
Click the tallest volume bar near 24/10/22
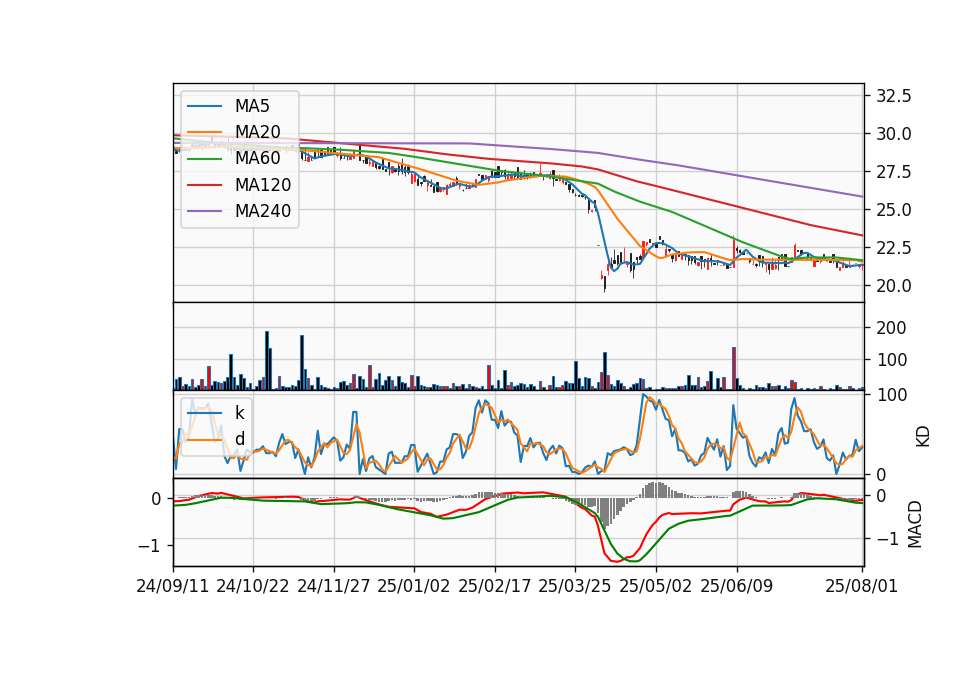tap(267, 361)
